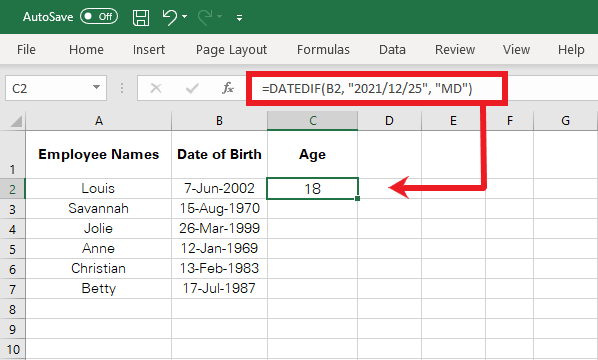Select the date cell '13-Feb-1983'
This screenshot has height=360, width=598.
pyautogui.click(x=219, y=268)
